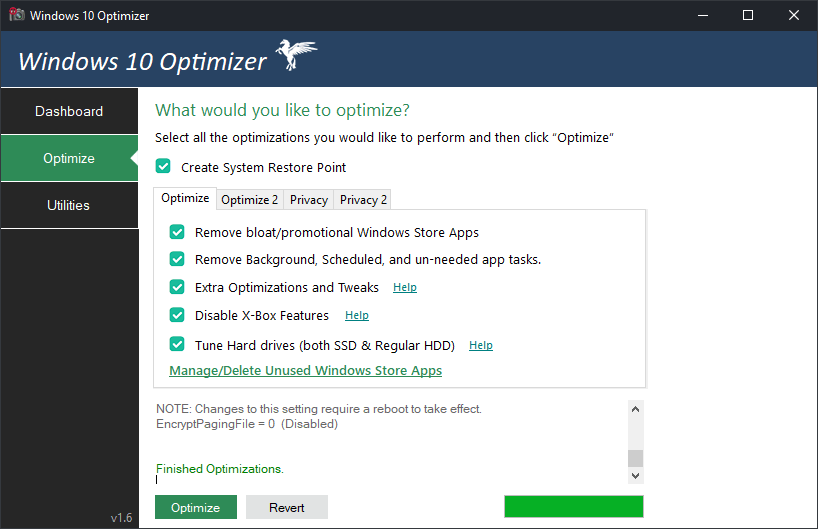Viewport: 821px width, 529px height.
Task: Select the first Optimize tab
Action: pos(185,198)
